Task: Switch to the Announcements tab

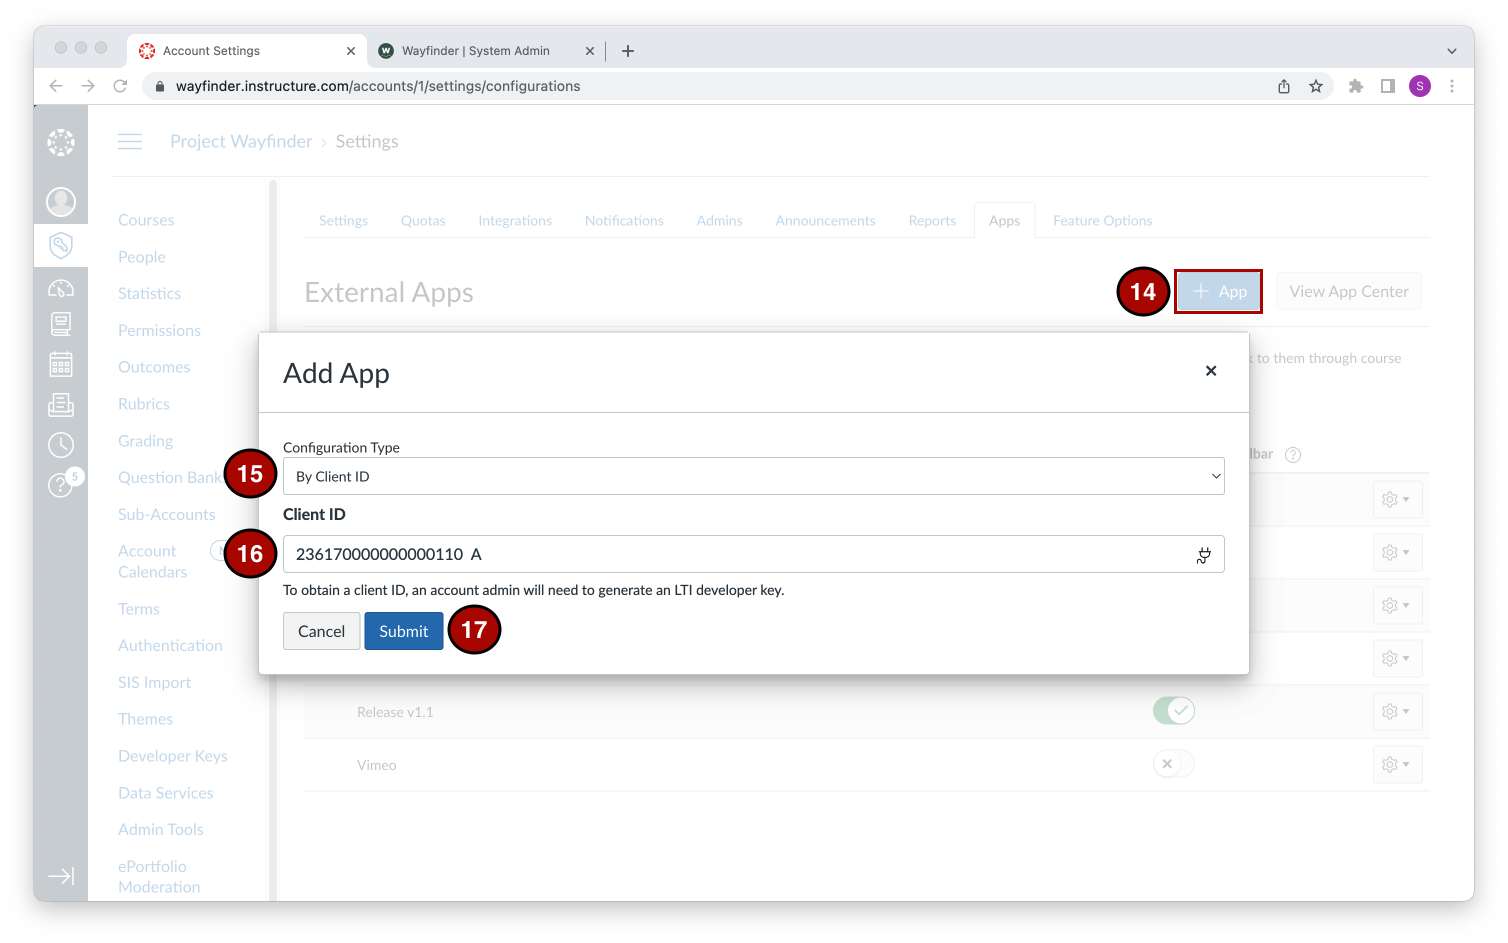Action: coord(826,221)
